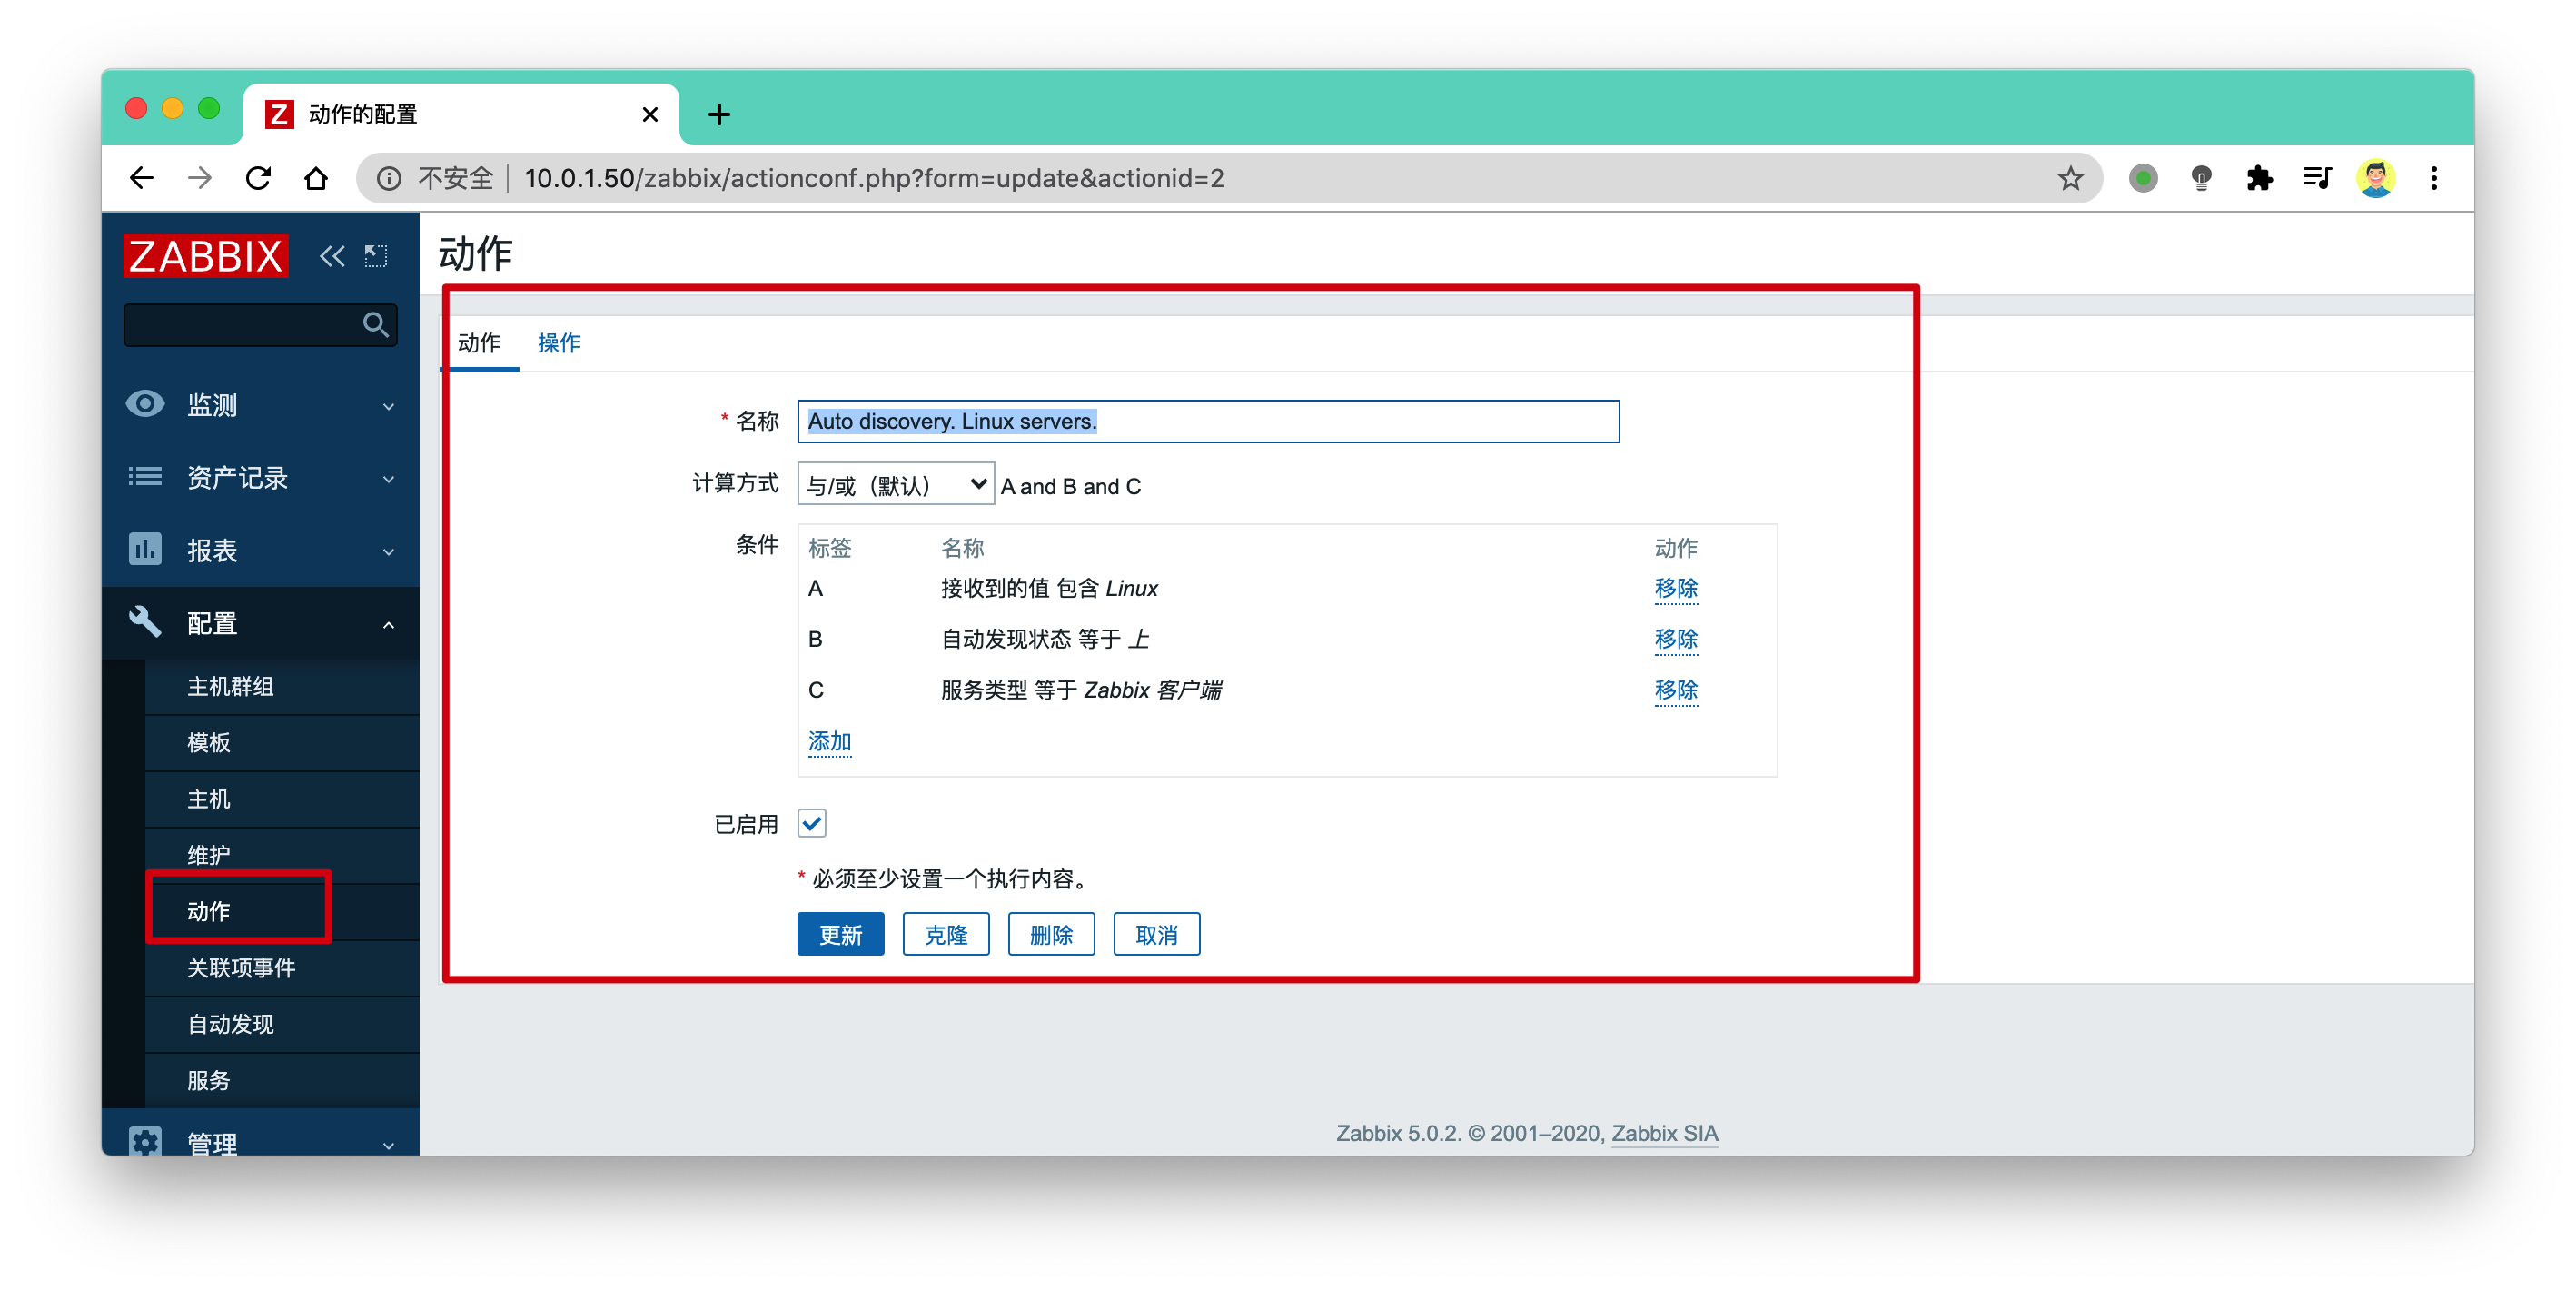This screenshot has height=1290, width=2576.
Task: Expand the 监测 menu section
Action: [x=260, y=404]
